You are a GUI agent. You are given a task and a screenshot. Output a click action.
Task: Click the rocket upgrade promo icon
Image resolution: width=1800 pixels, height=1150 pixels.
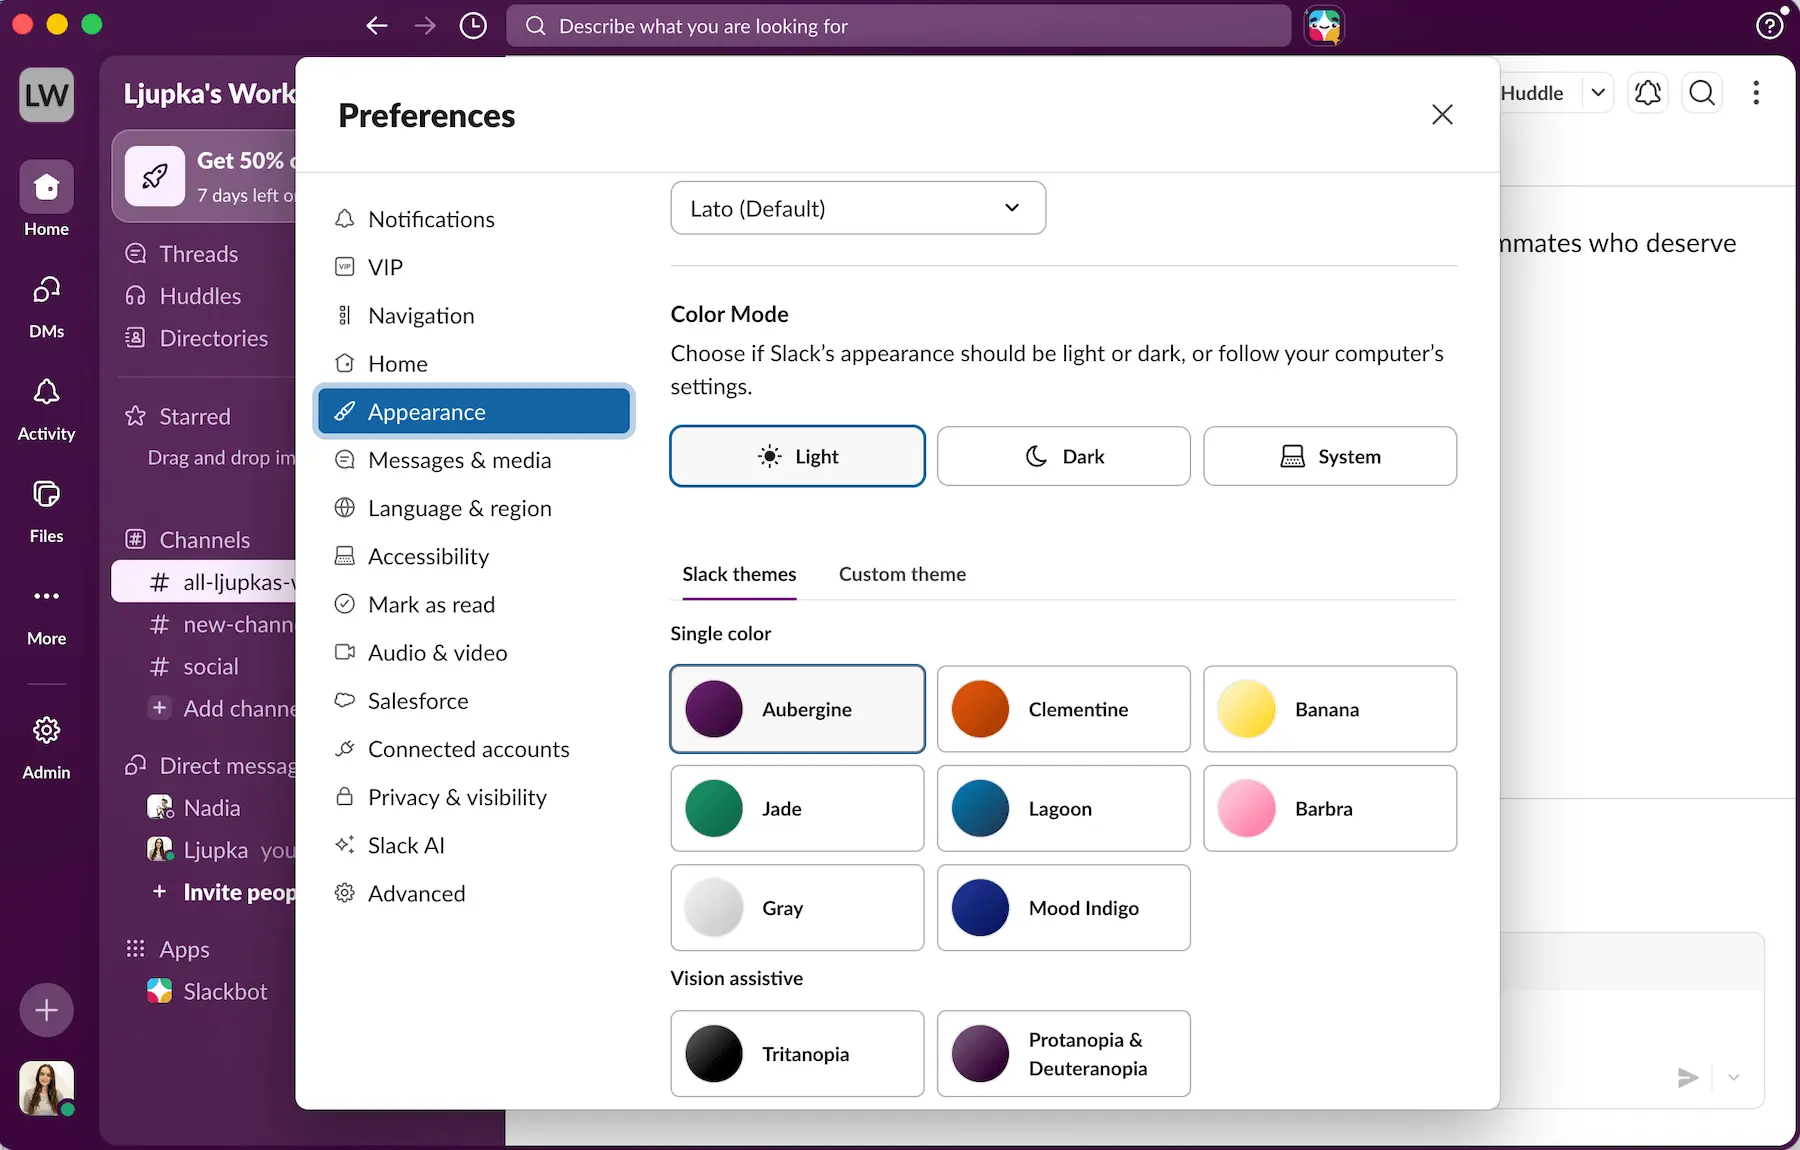click(x=155, y=176)
